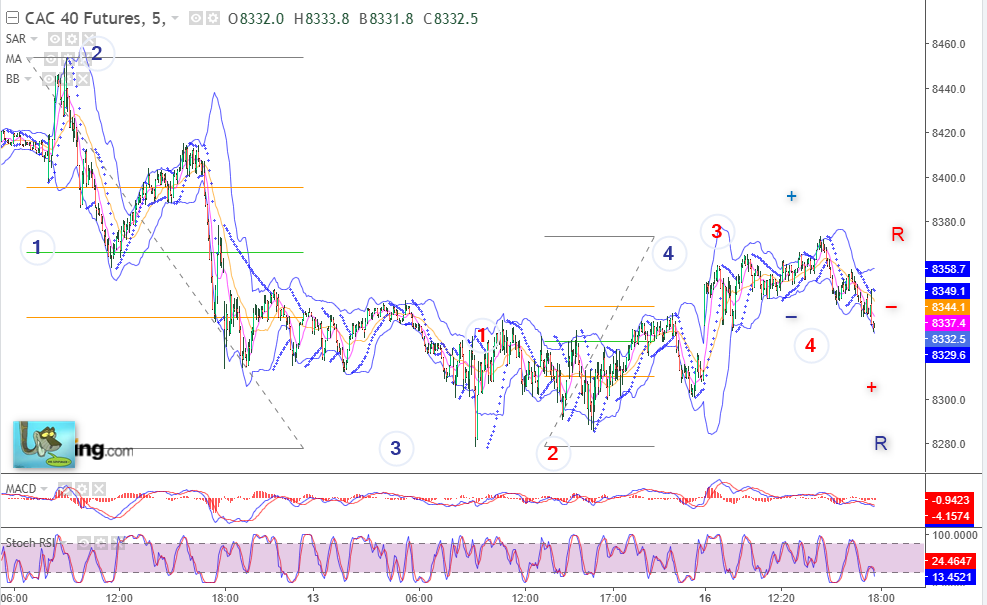This screenshot has height=605, width=987.
Task: Hide the MACD indicator with eye icon
Action: (x=64, y=489)
